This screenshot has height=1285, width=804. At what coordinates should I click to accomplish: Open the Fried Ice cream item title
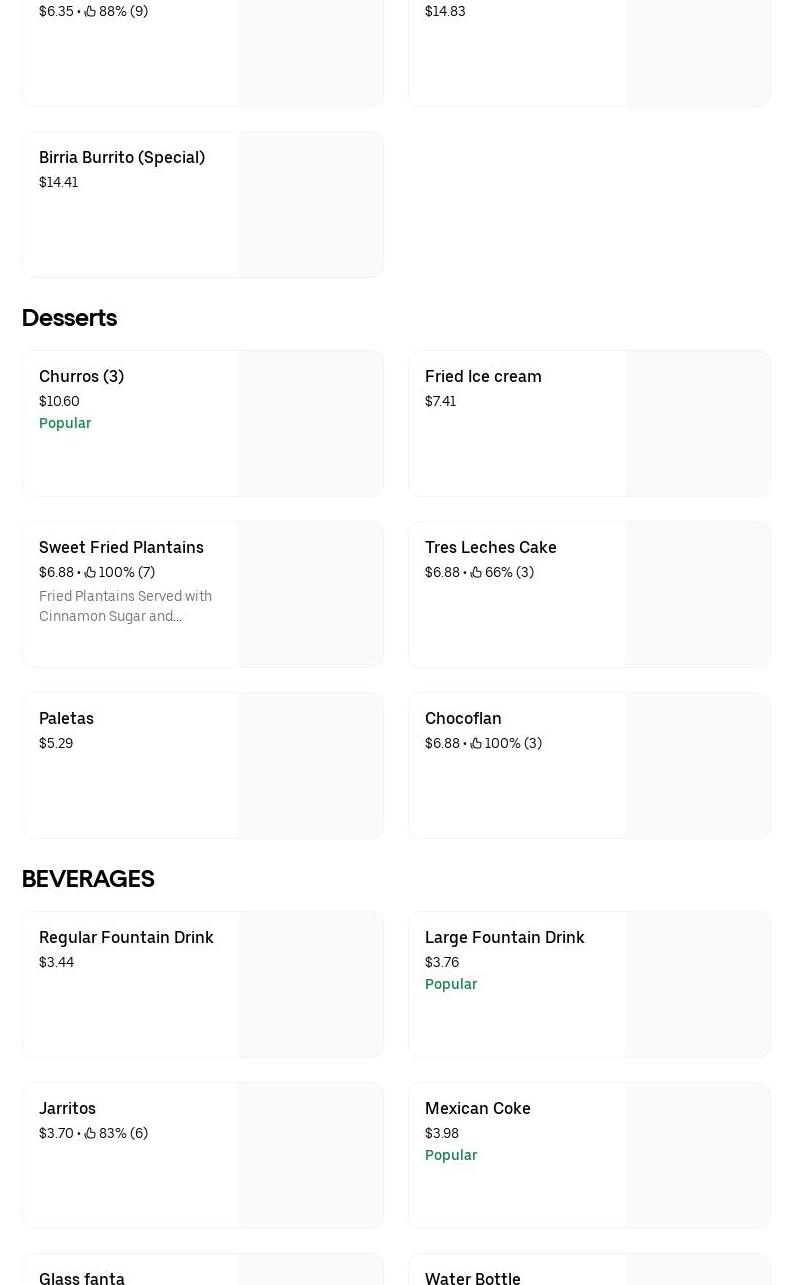483,376
